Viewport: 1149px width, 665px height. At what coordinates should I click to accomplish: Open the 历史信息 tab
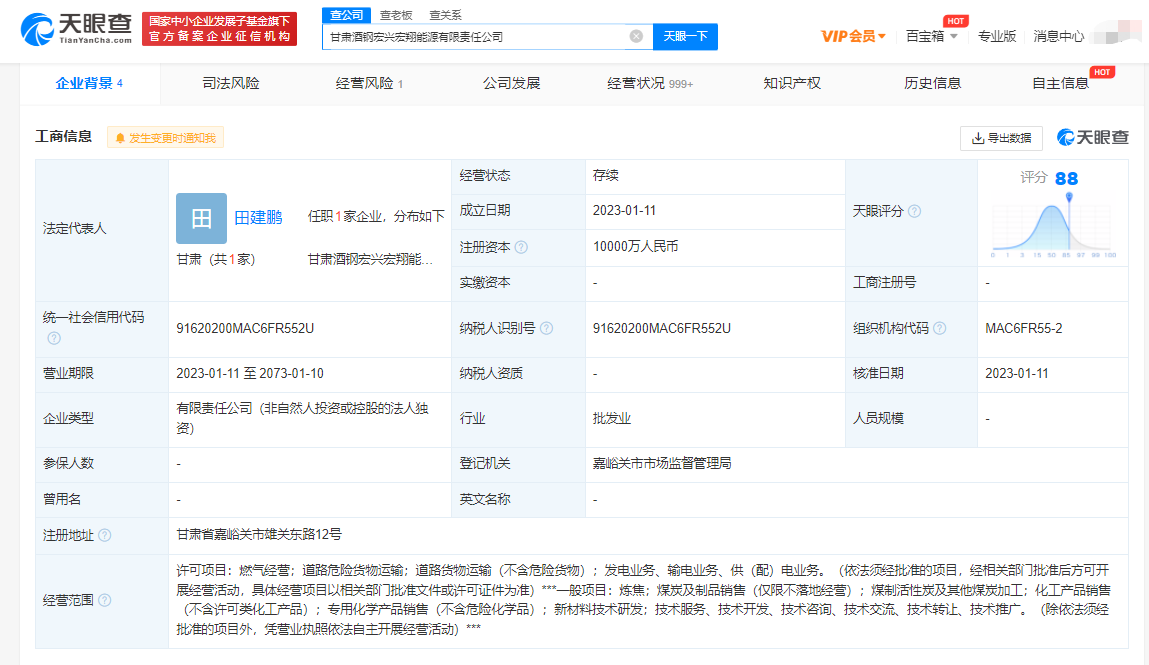(933, 83)
